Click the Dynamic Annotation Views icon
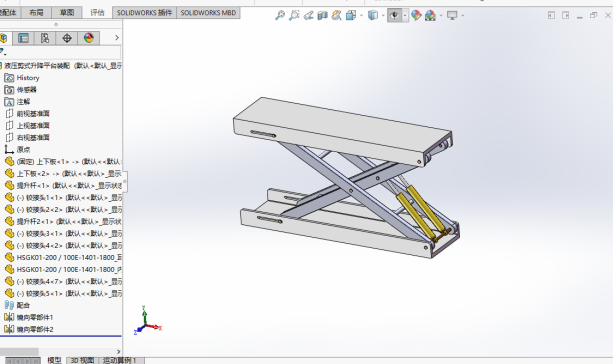The image size is (613, 364). (x=337, y=15)
